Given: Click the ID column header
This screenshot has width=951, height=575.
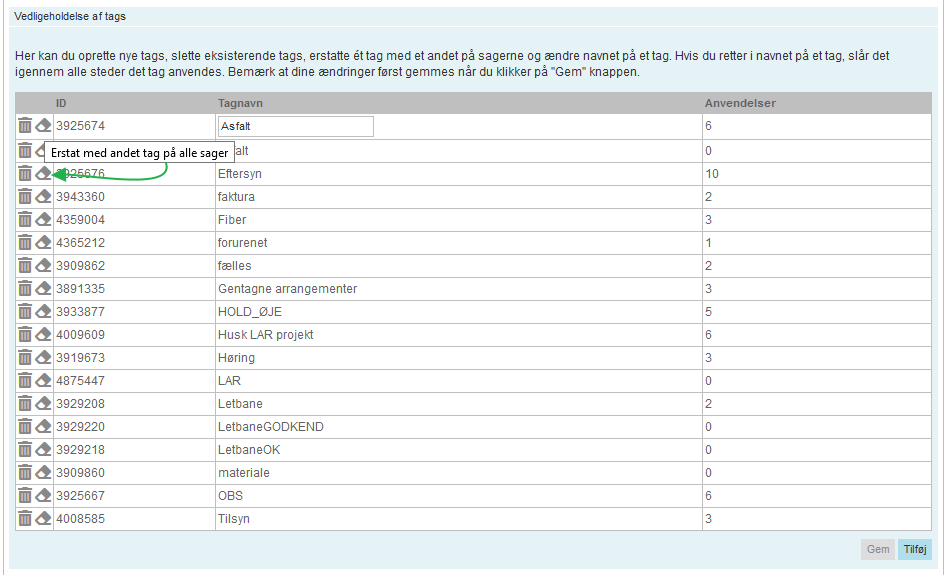Looking at the screenshot, I should point(61,103).
